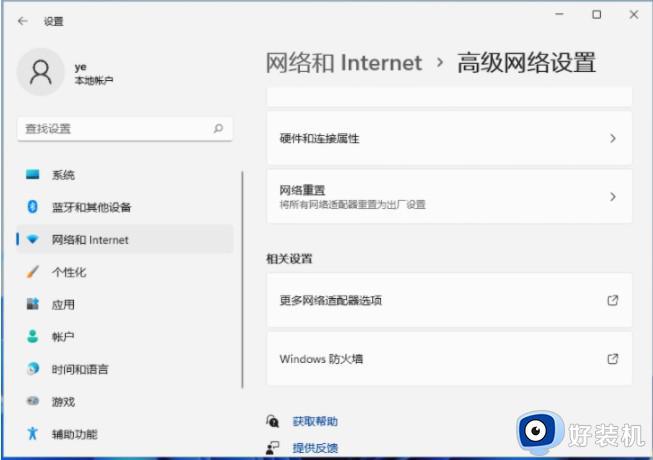Expand 硬件和连接属性 chevron arrow
The height and width of the screenshot is (460, 653).
coord(613,138)
